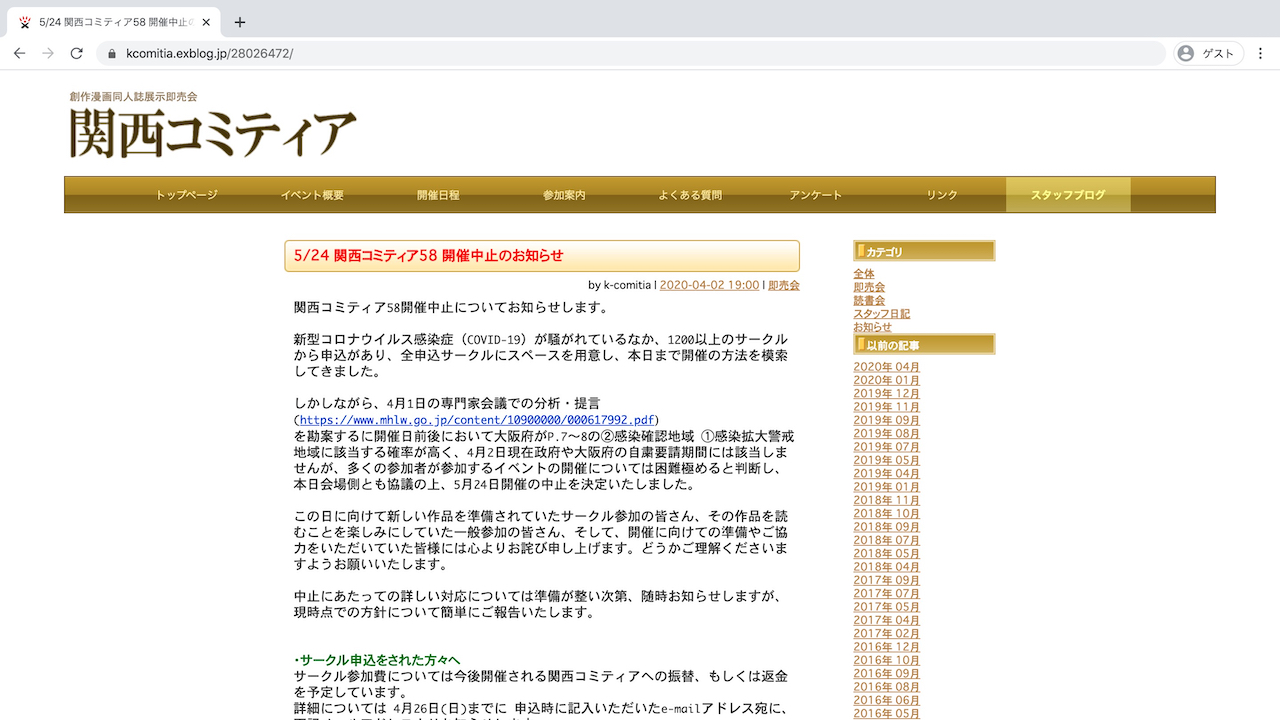Open archive 2020年 04月
The height and width of the screenshot is (720, 1280).
(x=887, y=367)
